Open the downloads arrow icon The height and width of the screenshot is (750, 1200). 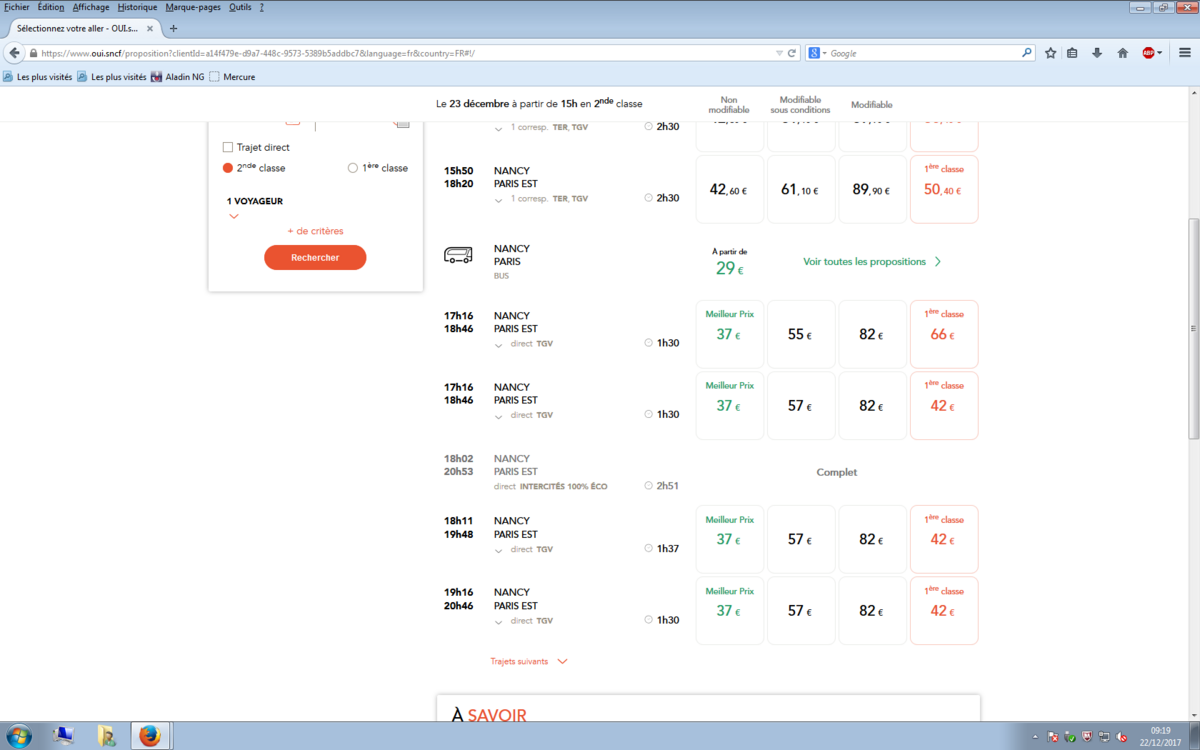tap(1097, 53)
